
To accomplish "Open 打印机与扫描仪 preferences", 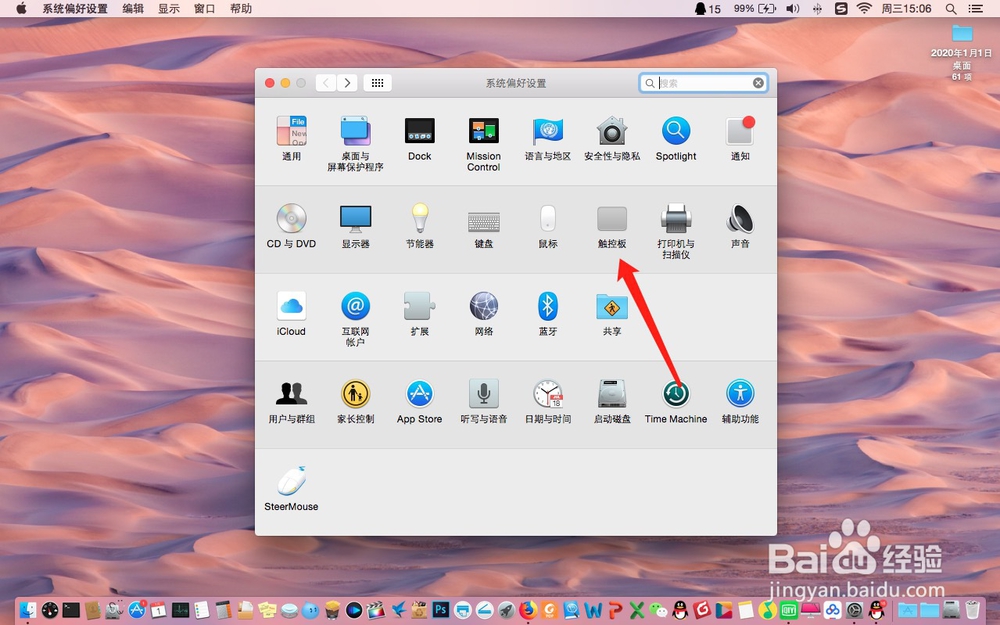I will tap(676, 231).
